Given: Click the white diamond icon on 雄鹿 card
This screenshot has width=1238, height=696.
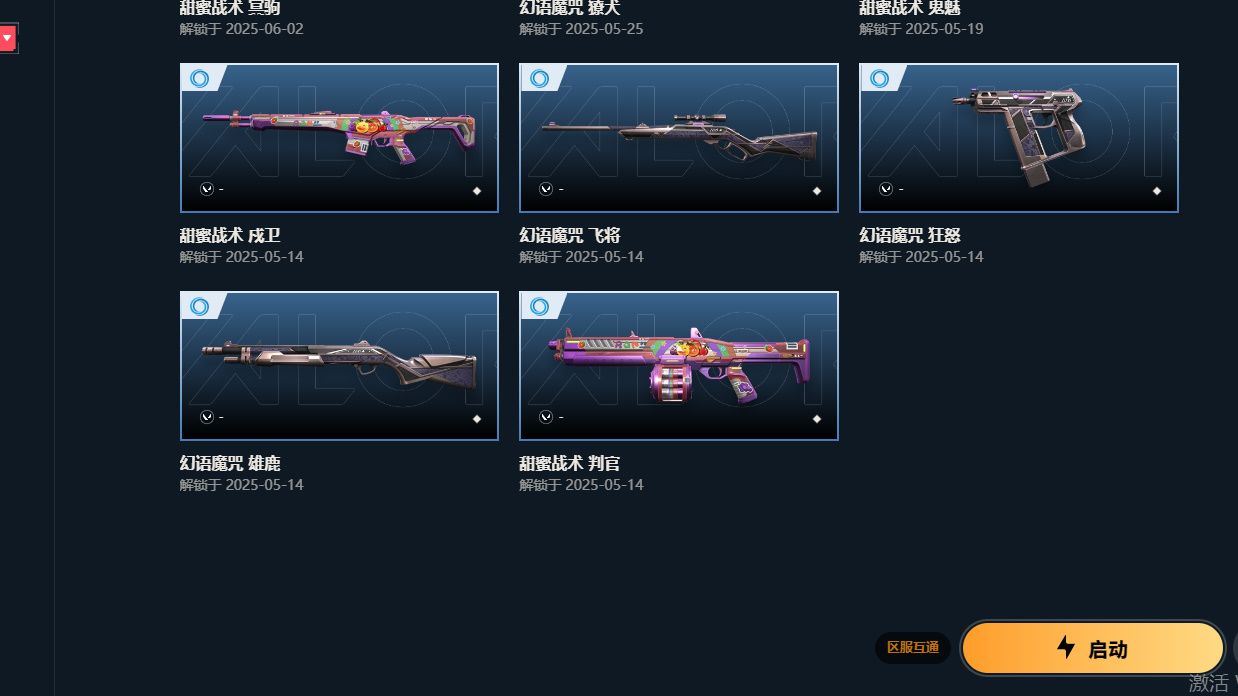Looking at the screenshot, I should tap(477, 419).
